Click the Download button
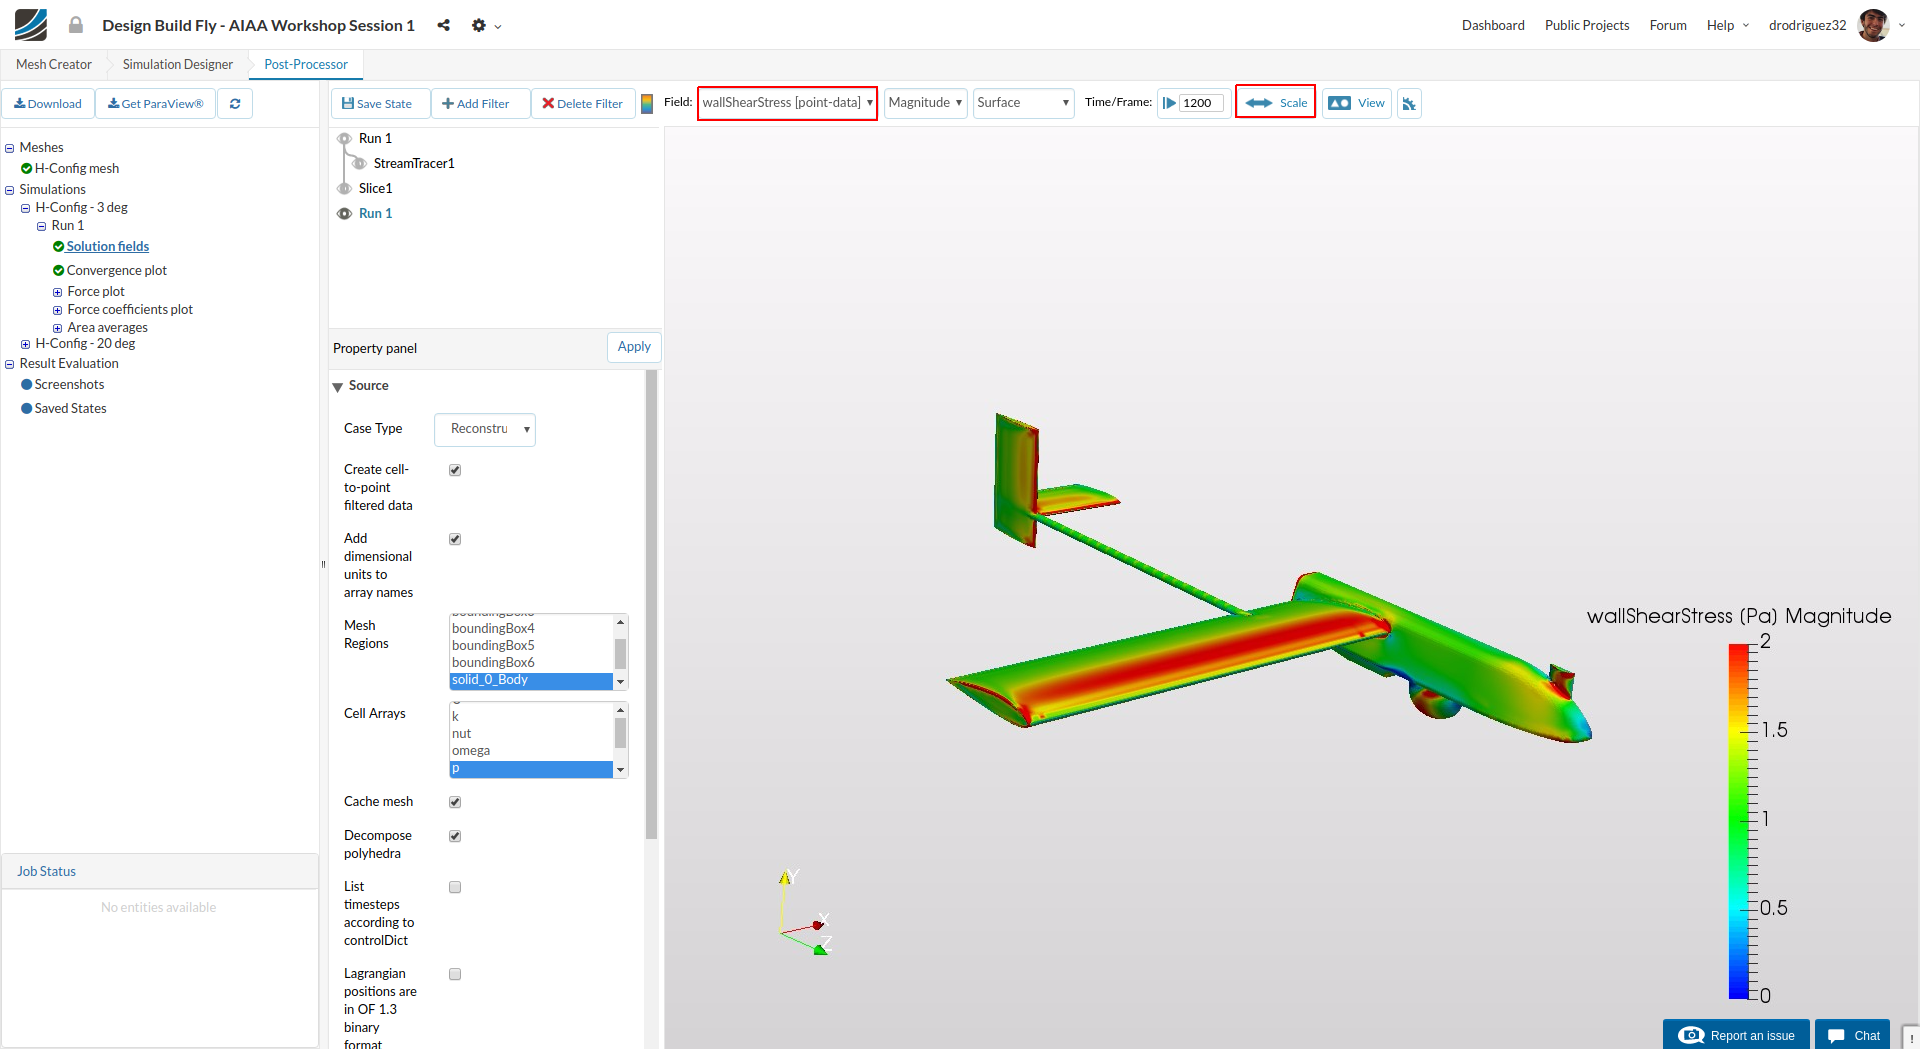The height and width of the screenshot is (1049, 1920). pyautogui.click(x=48, y=103)
